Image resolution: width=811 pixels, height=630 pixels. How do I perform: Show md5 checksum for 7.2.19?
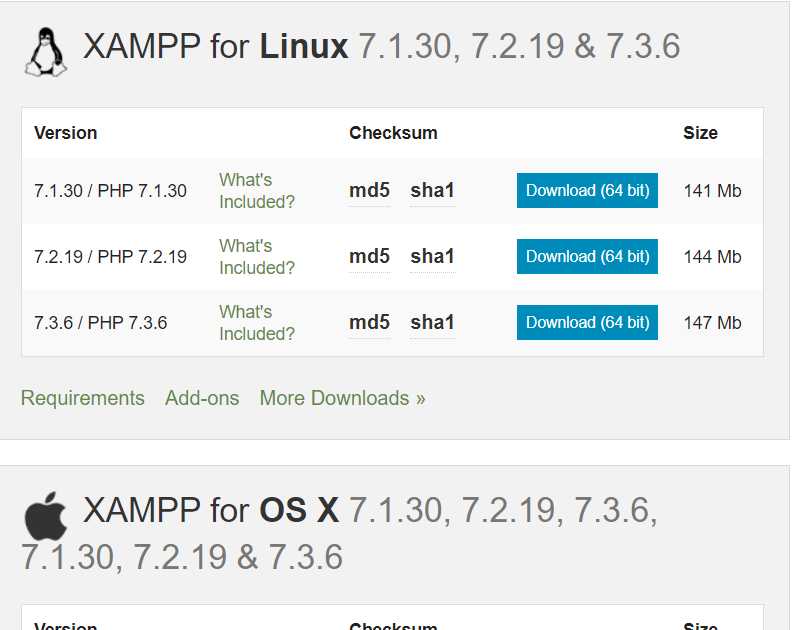pyautogui.click(x=369, y=257)
